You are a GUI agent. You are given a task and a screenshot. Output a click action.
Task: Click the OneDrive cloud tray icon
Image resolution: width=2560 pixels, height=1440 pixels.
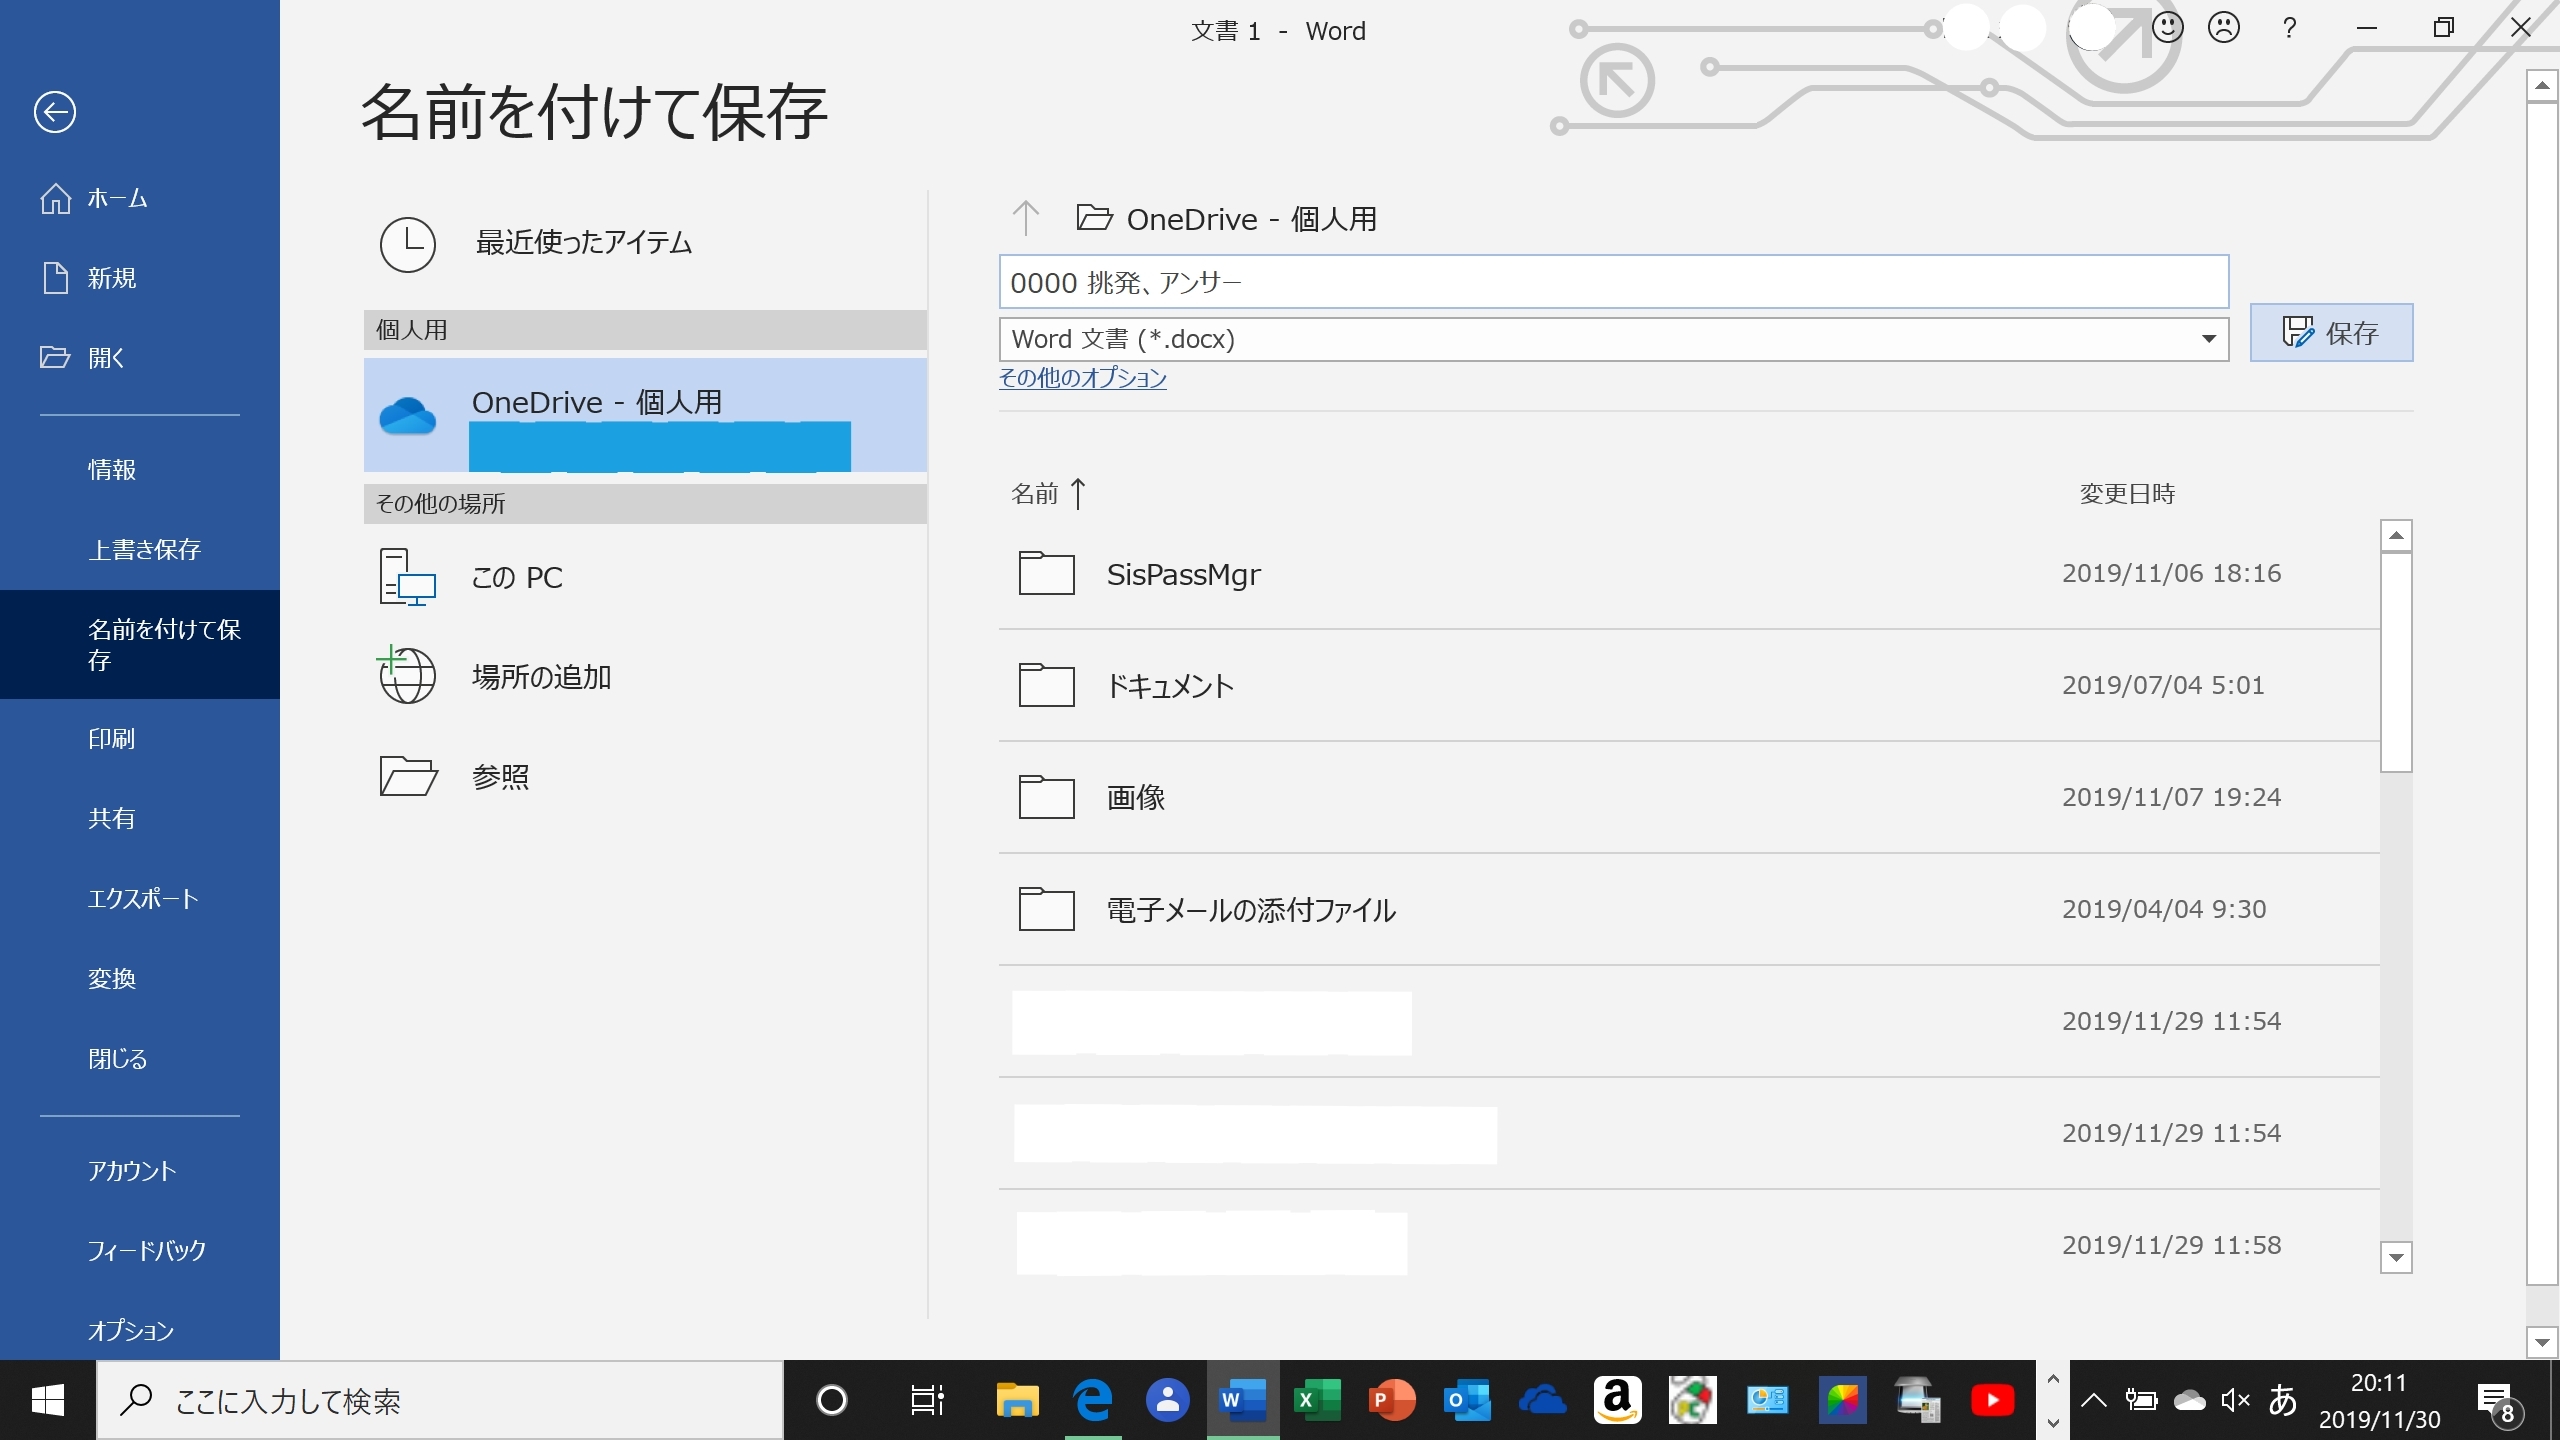pyautogui.click(x=2189, y=1401)
